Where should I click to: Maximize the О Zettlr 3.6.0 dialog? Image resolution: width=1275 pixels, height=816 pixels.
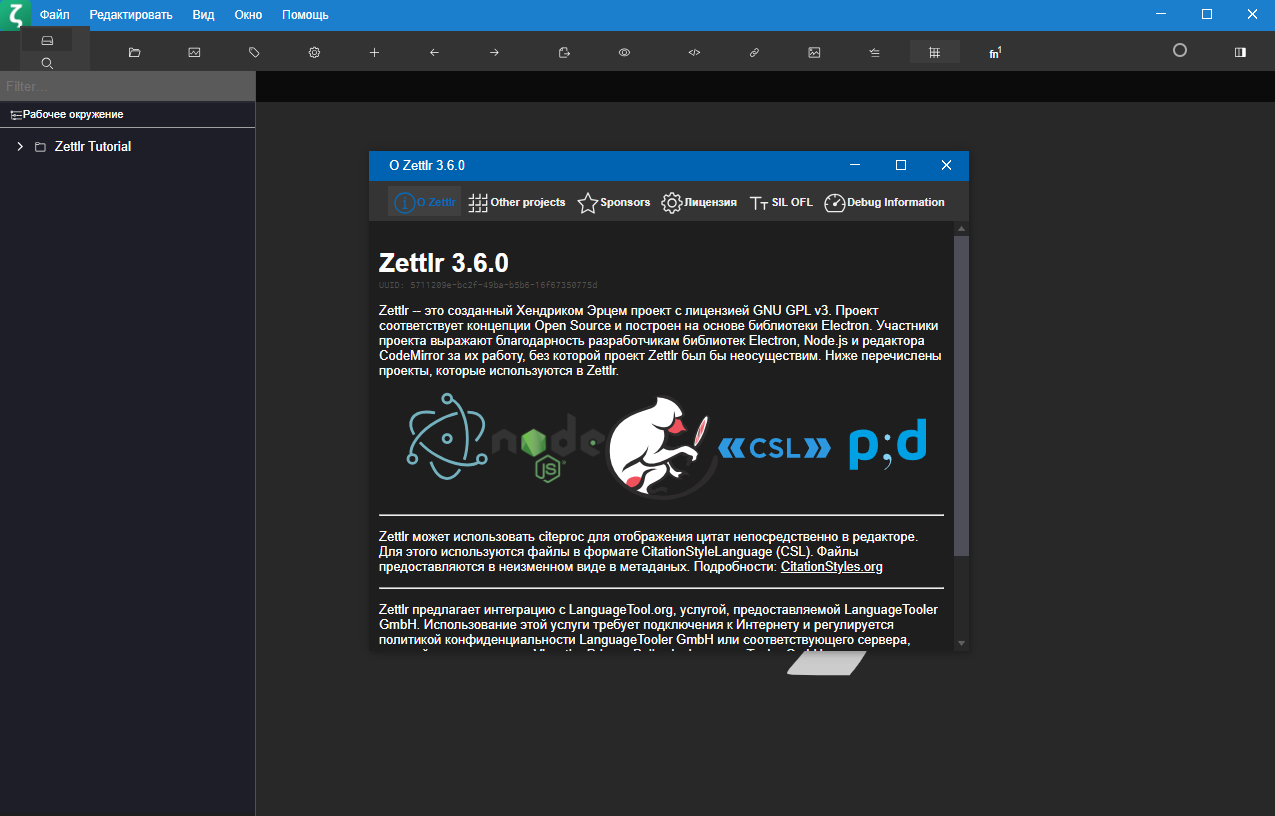(900, 166)
